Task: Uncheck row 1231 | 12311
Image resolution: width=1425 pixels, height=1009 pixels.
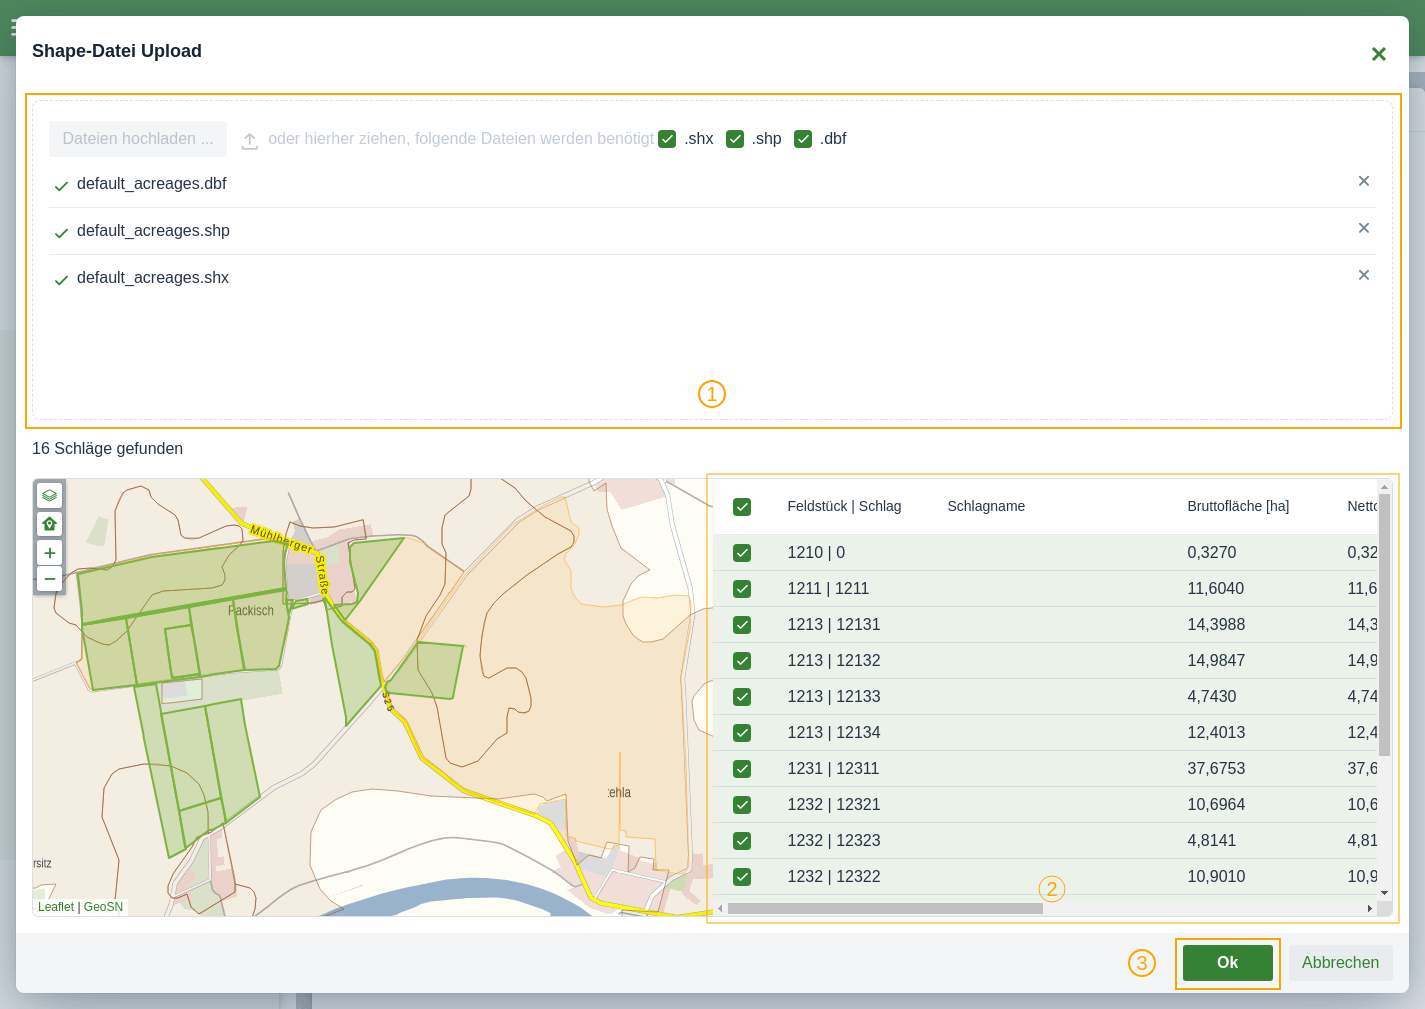Action: (x=742, y=769)
